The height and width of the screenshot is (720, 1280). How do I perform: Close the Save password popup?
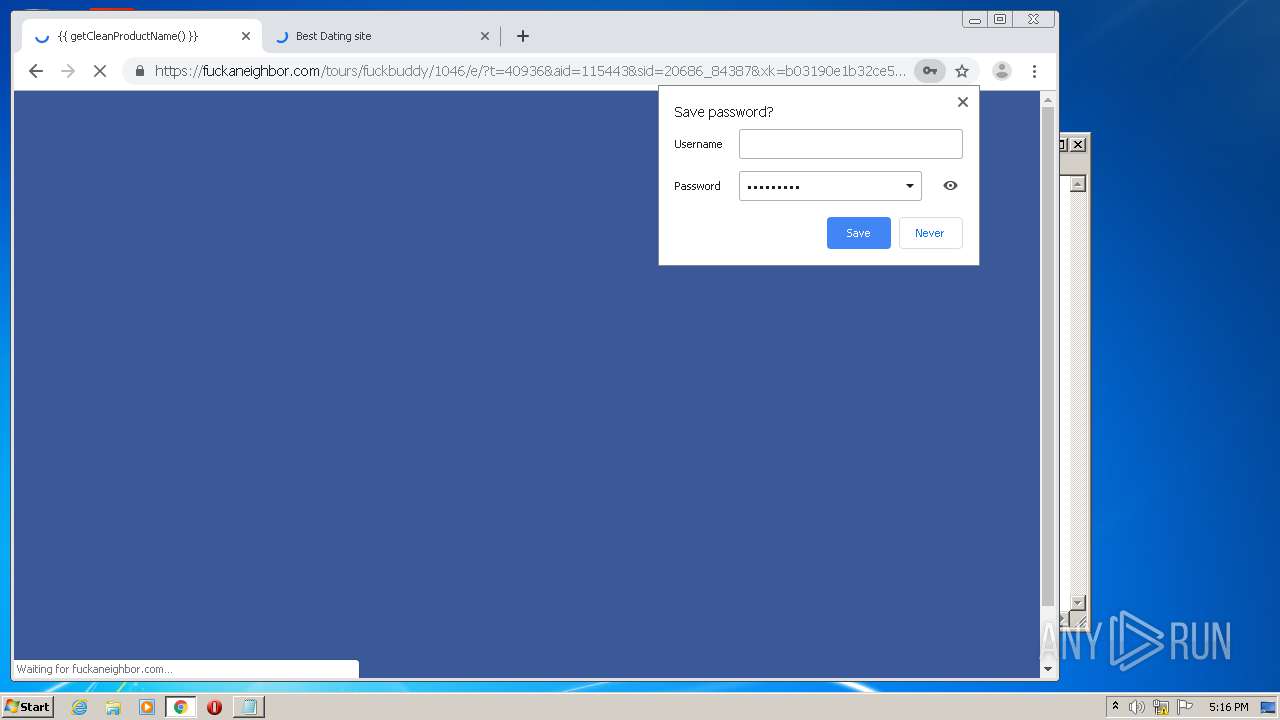[963, 102]
